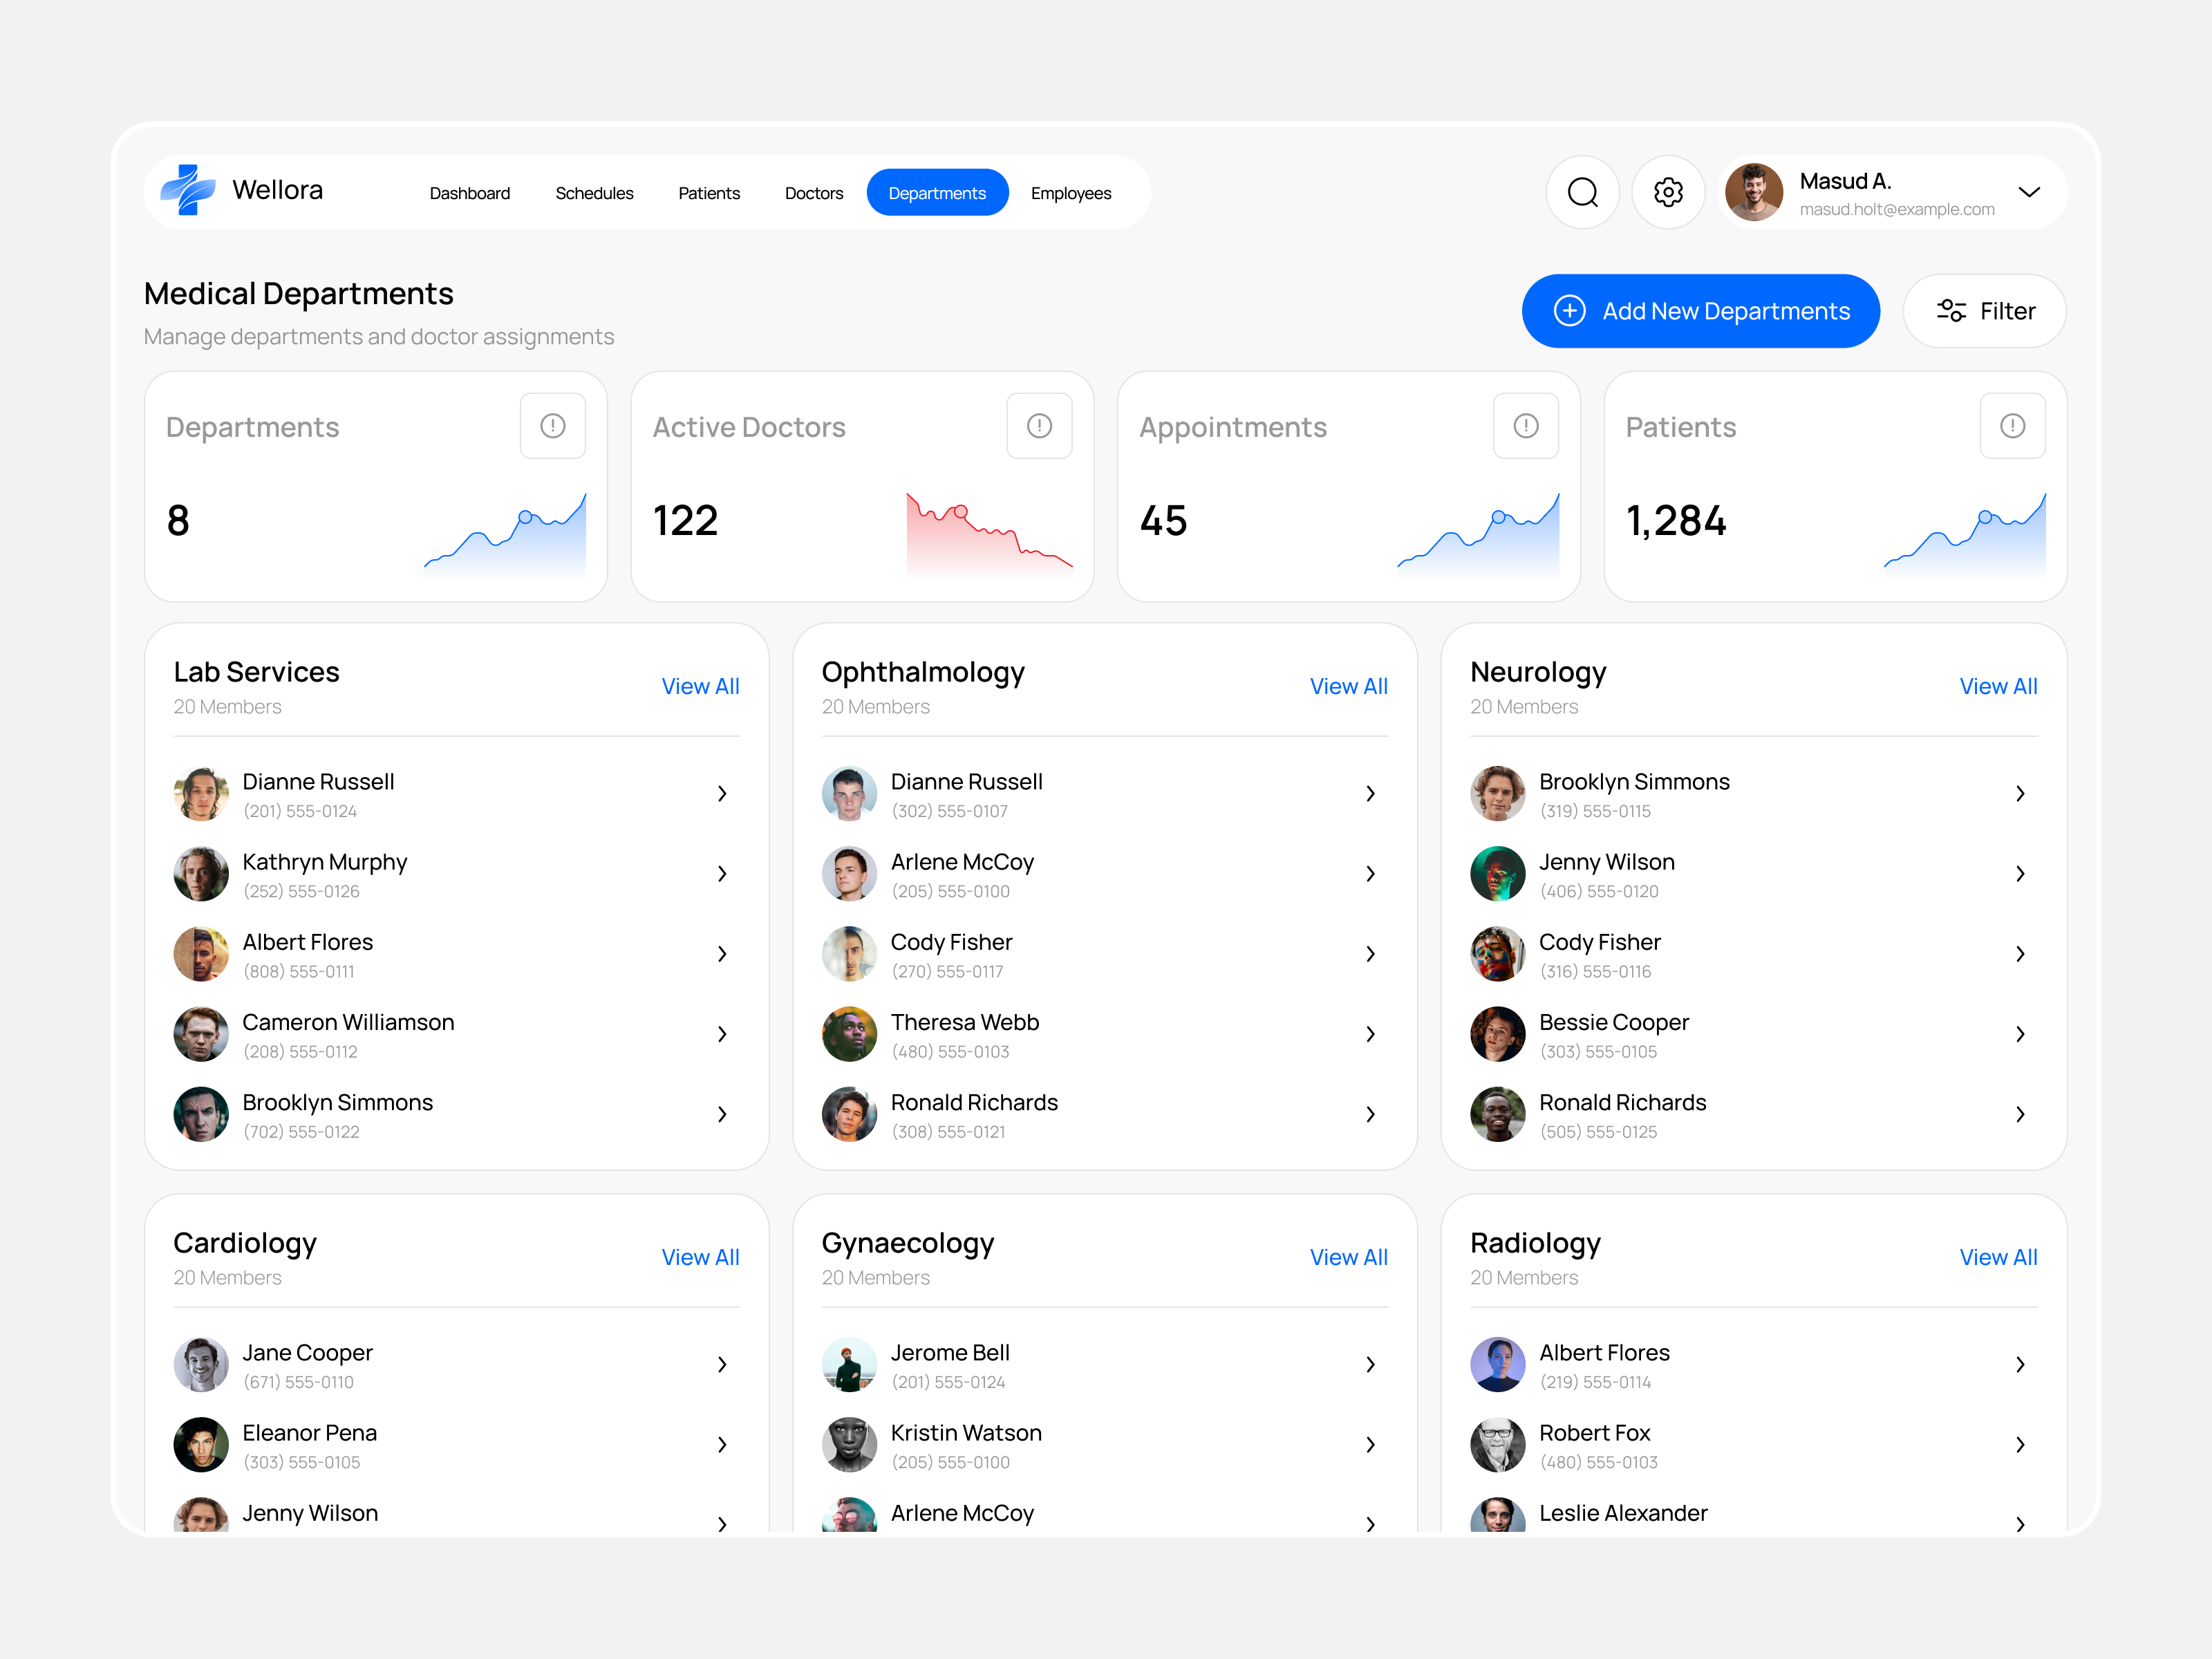The image size is (2212, 1659).
Task: View all Lab Services members
Action: 700,686
